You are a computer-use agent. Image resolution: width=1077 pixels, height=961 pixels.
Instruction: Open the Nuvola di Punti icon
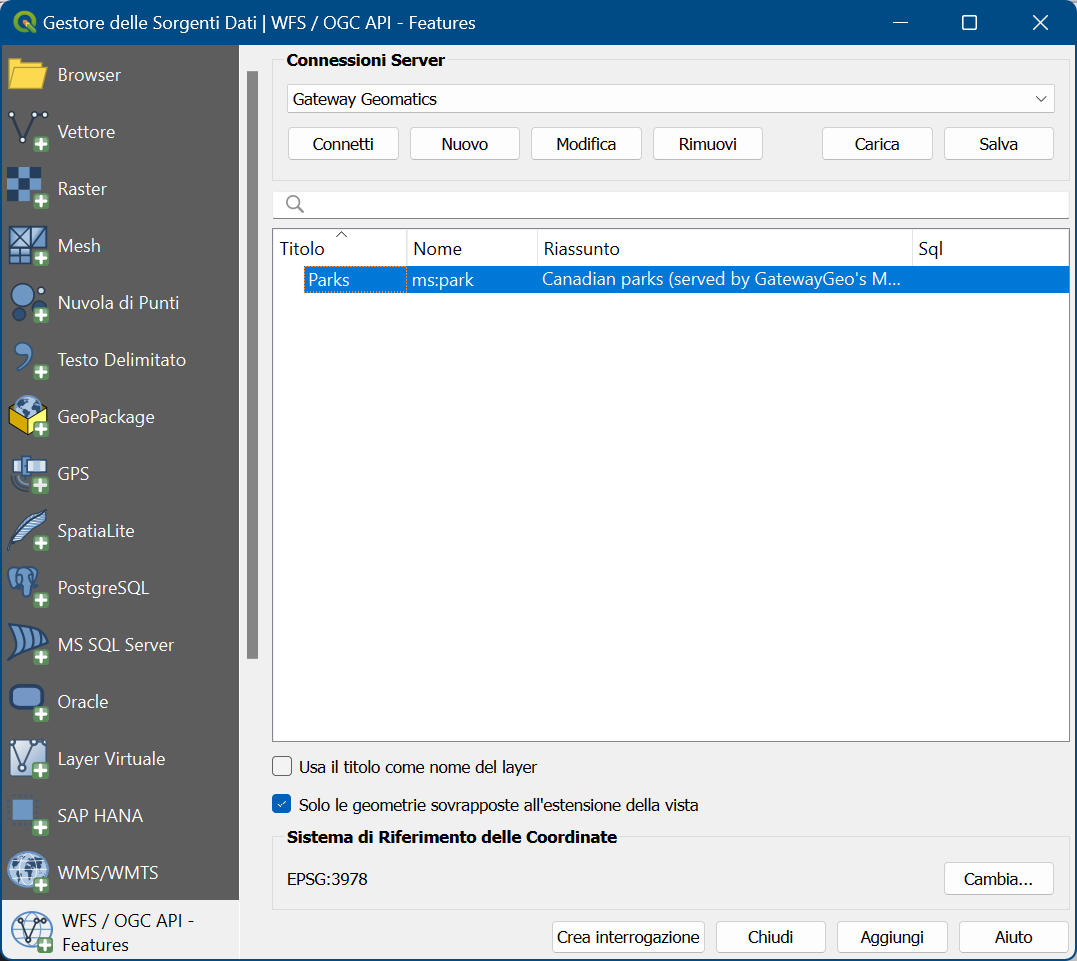coord(27,302)
